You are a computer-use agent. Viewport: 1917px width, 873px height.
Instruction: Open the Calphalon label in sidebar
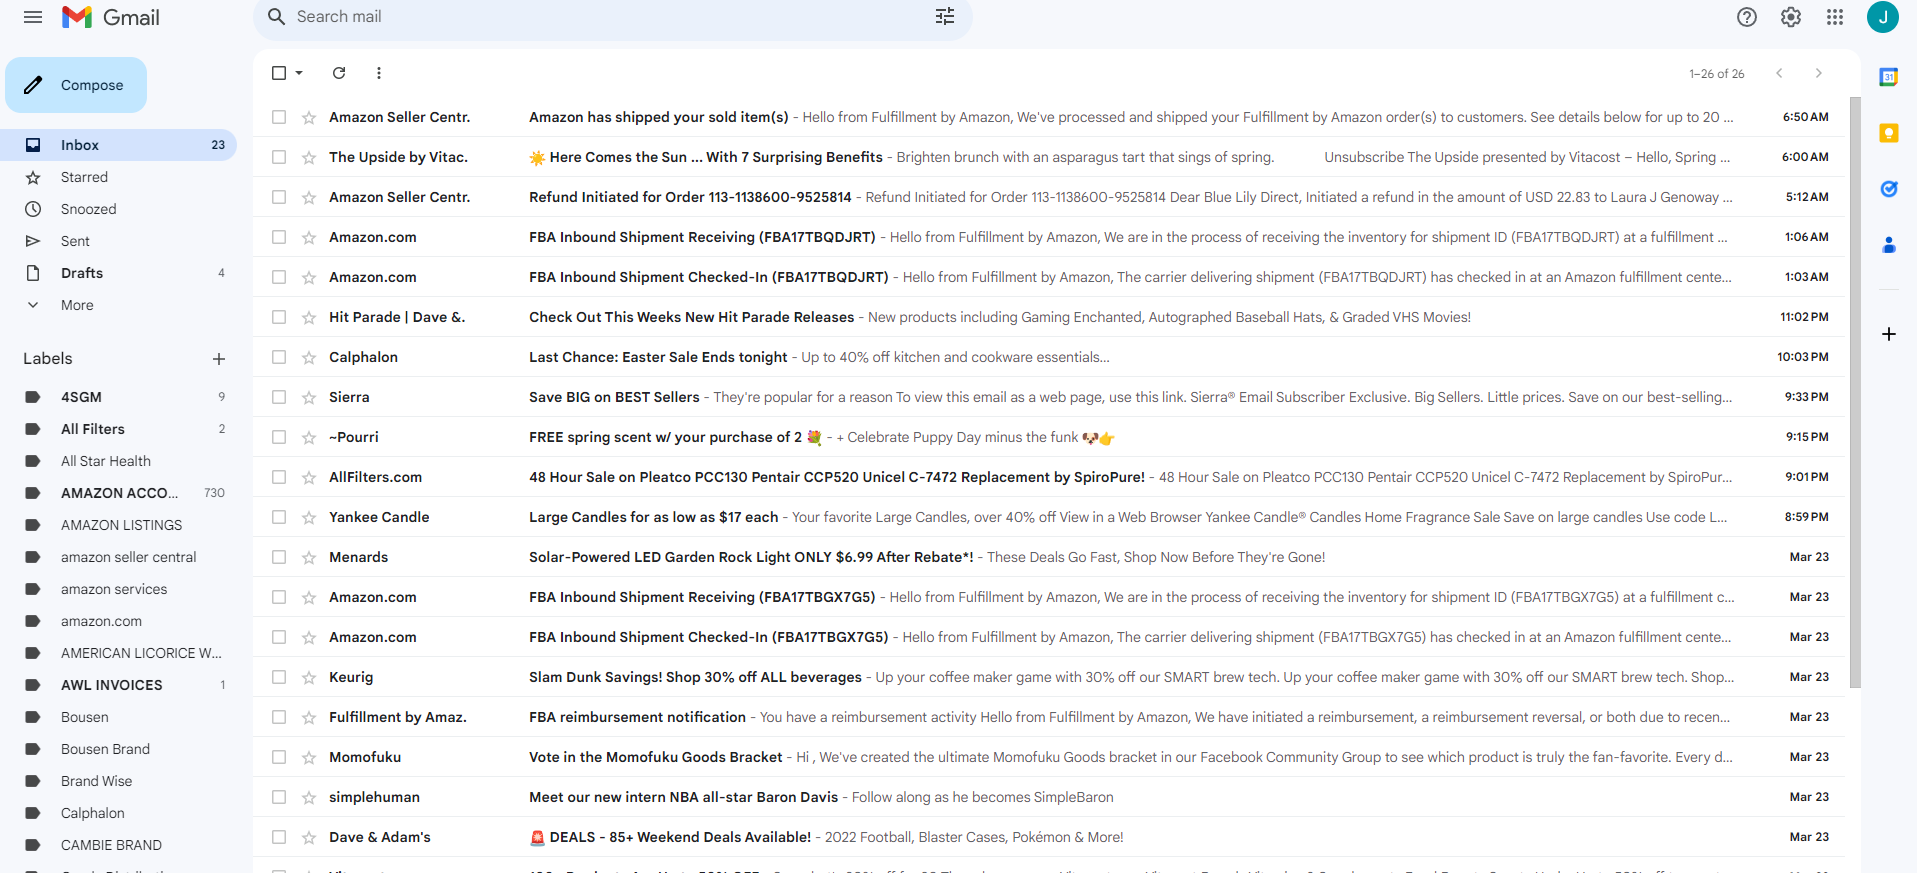tap(118, 813)
